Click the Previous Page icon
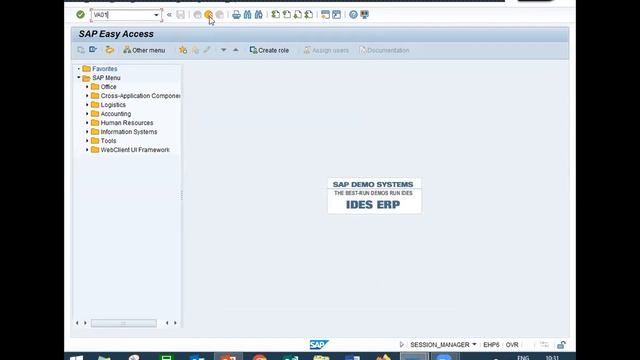640x360 pixels. tap(287, 15)
